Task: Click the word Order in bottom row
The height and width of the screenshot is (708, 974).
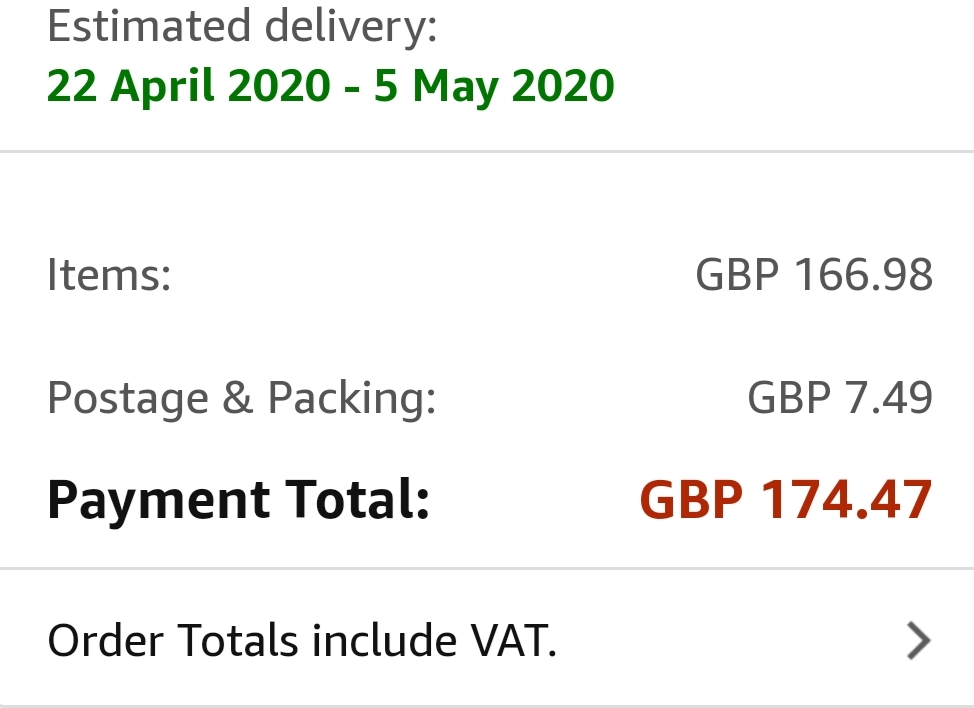Action: click(x=107, y=641)
